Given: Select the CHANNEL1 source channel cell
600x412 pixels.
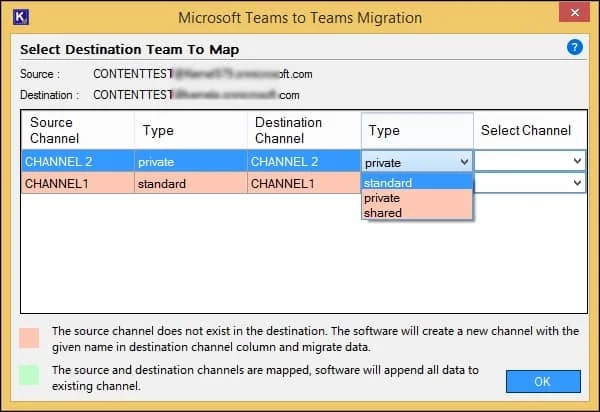Looking at the screenshot, I should tap(78, 183).
